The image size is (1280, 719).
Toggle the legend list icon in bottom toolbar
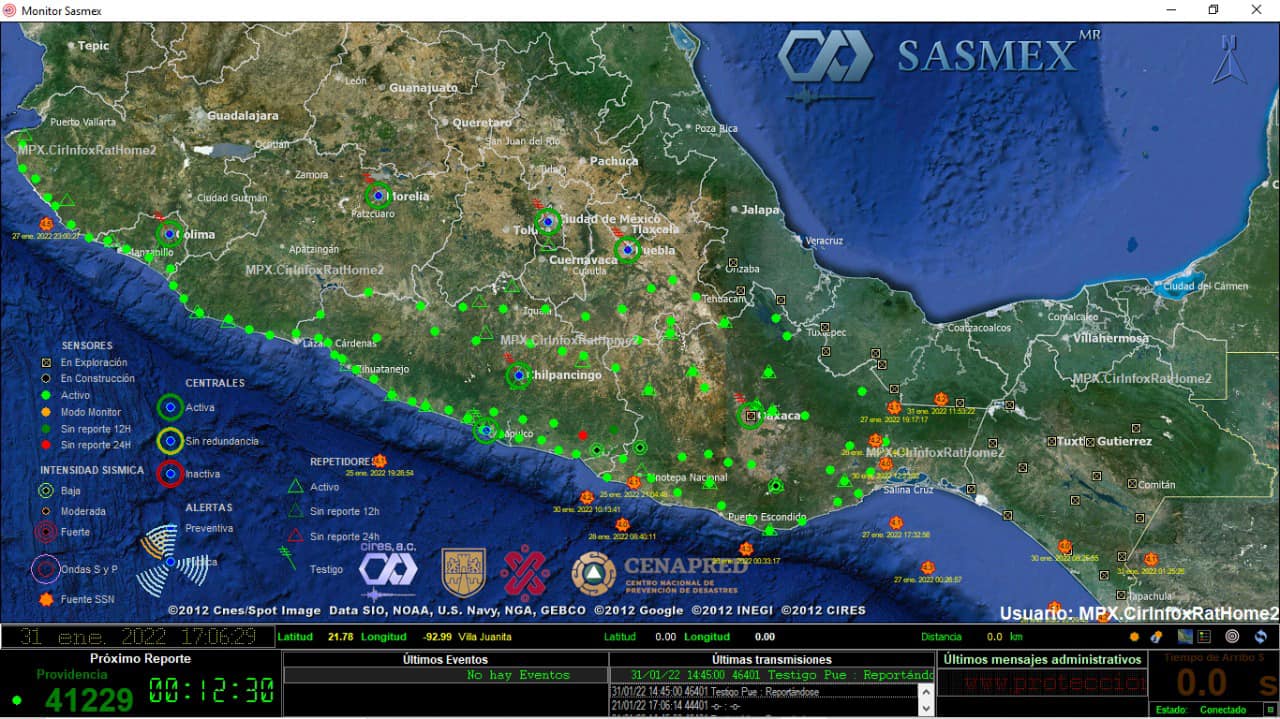tap(1204, 636)
